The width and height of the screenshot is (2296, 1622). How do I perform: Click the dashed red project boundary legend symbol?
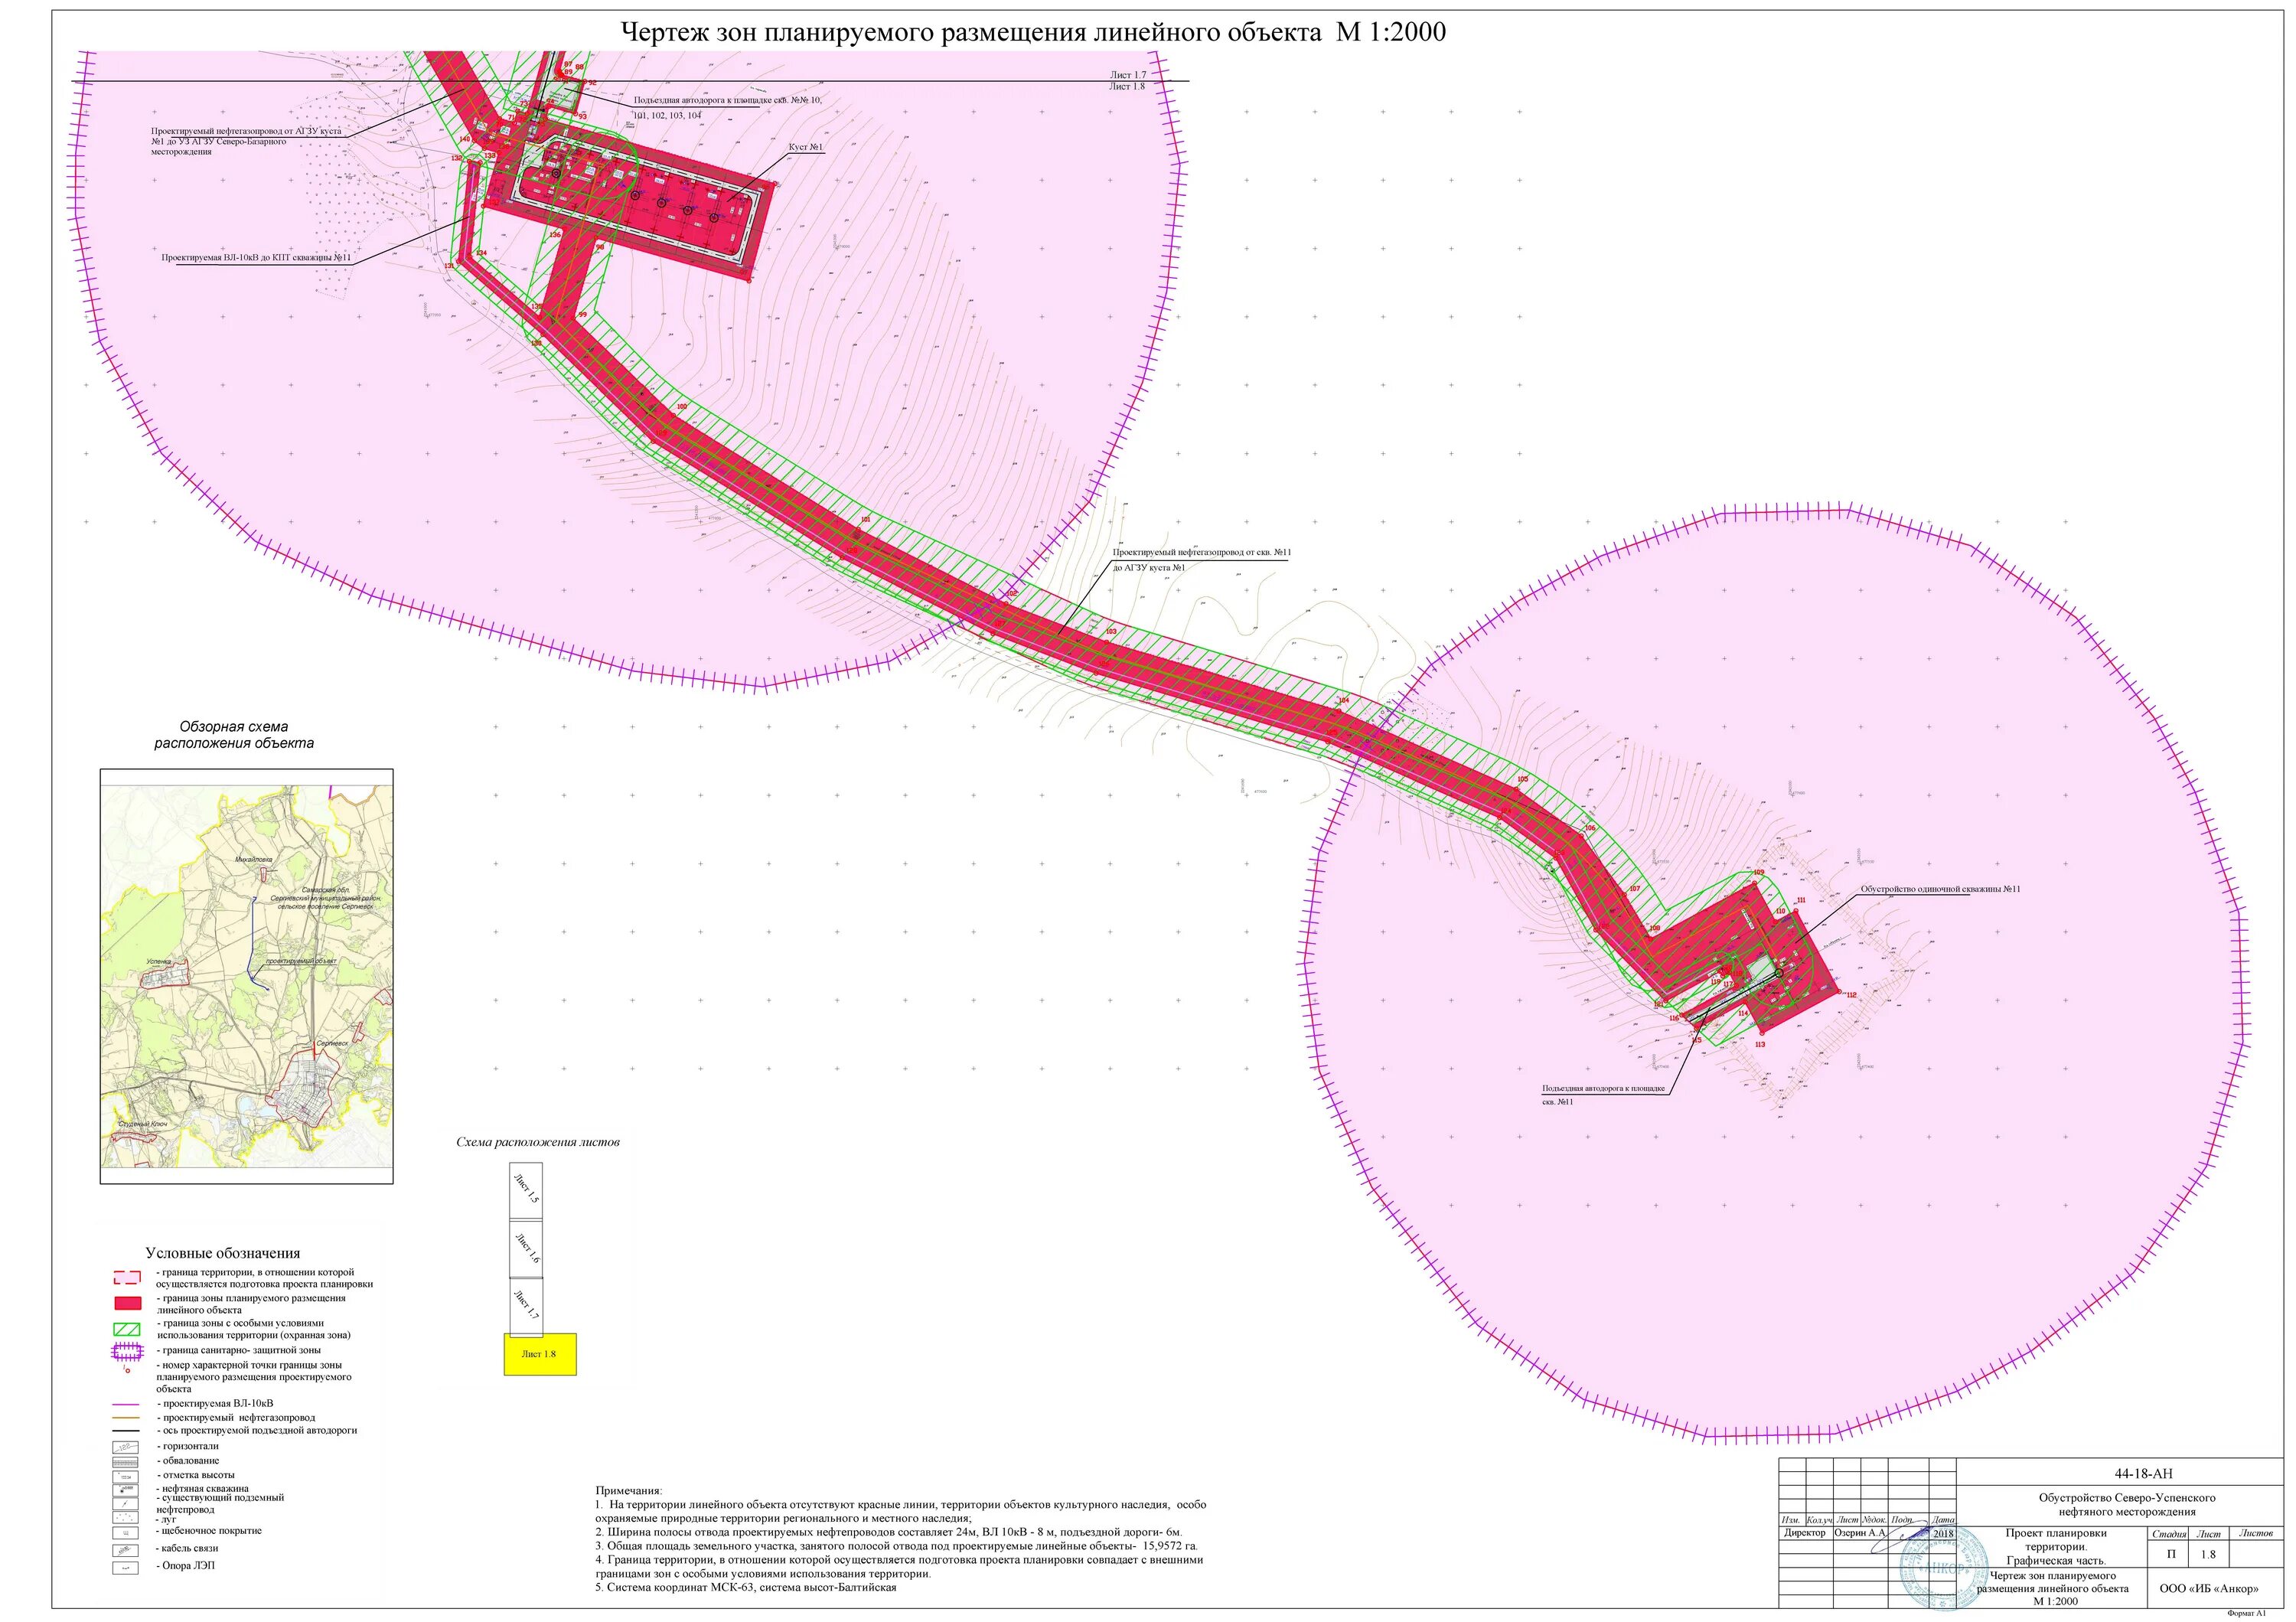pyautogui.click(x=127, y=1277)
